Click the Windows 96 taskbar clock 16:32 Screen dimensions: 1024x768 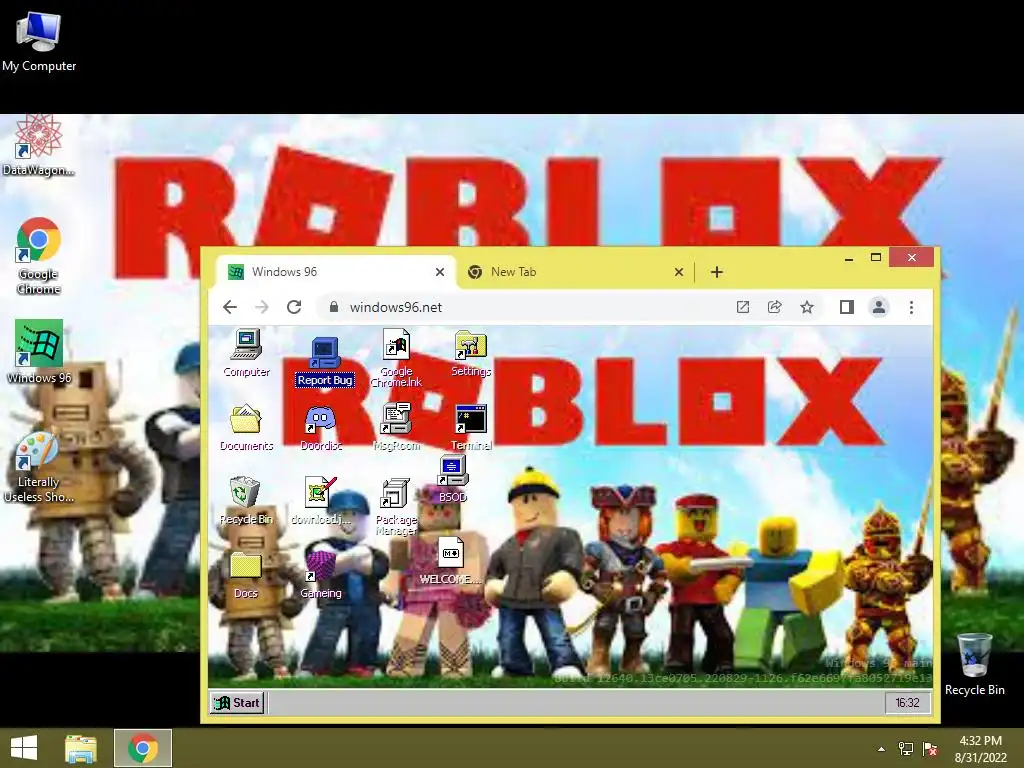(907, 703)
